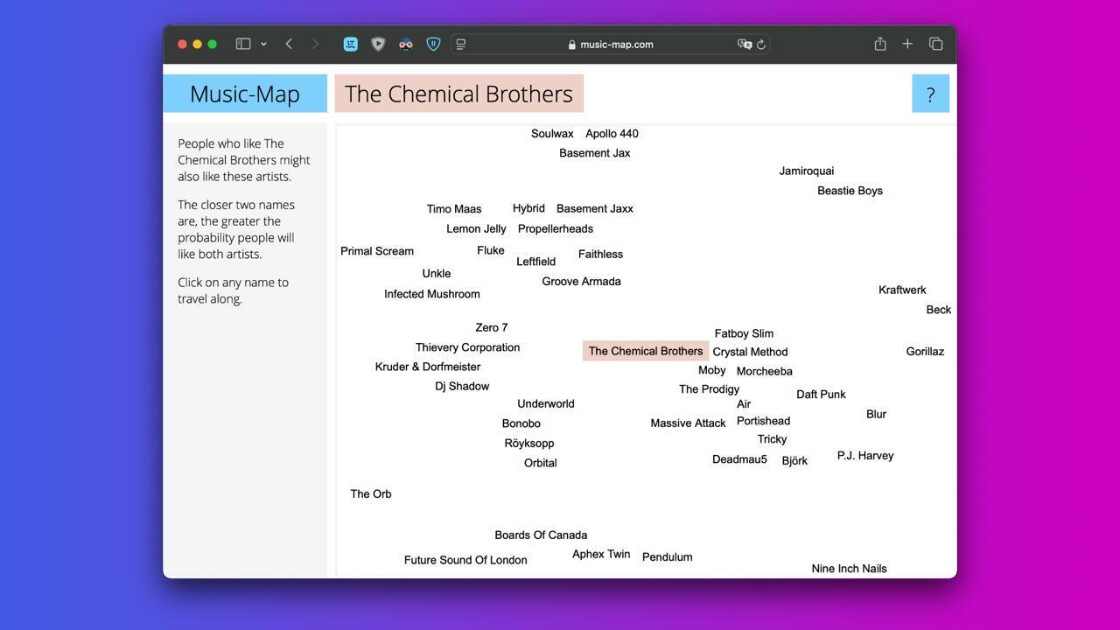Viewport: 1120px width, 630px height.
Task: Open Faithless artist
Action: (601, 254)
